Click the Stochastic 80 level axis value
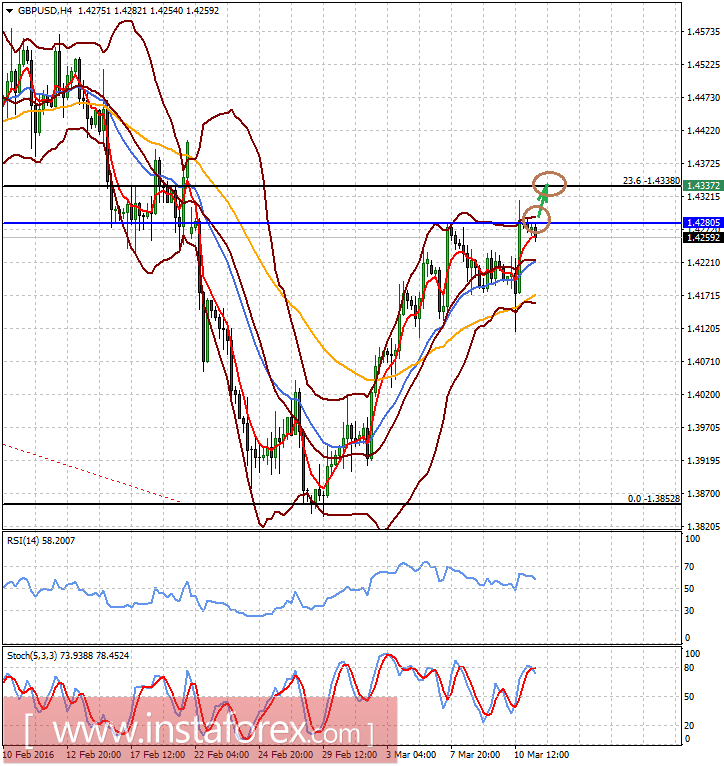 click(689, 667)
